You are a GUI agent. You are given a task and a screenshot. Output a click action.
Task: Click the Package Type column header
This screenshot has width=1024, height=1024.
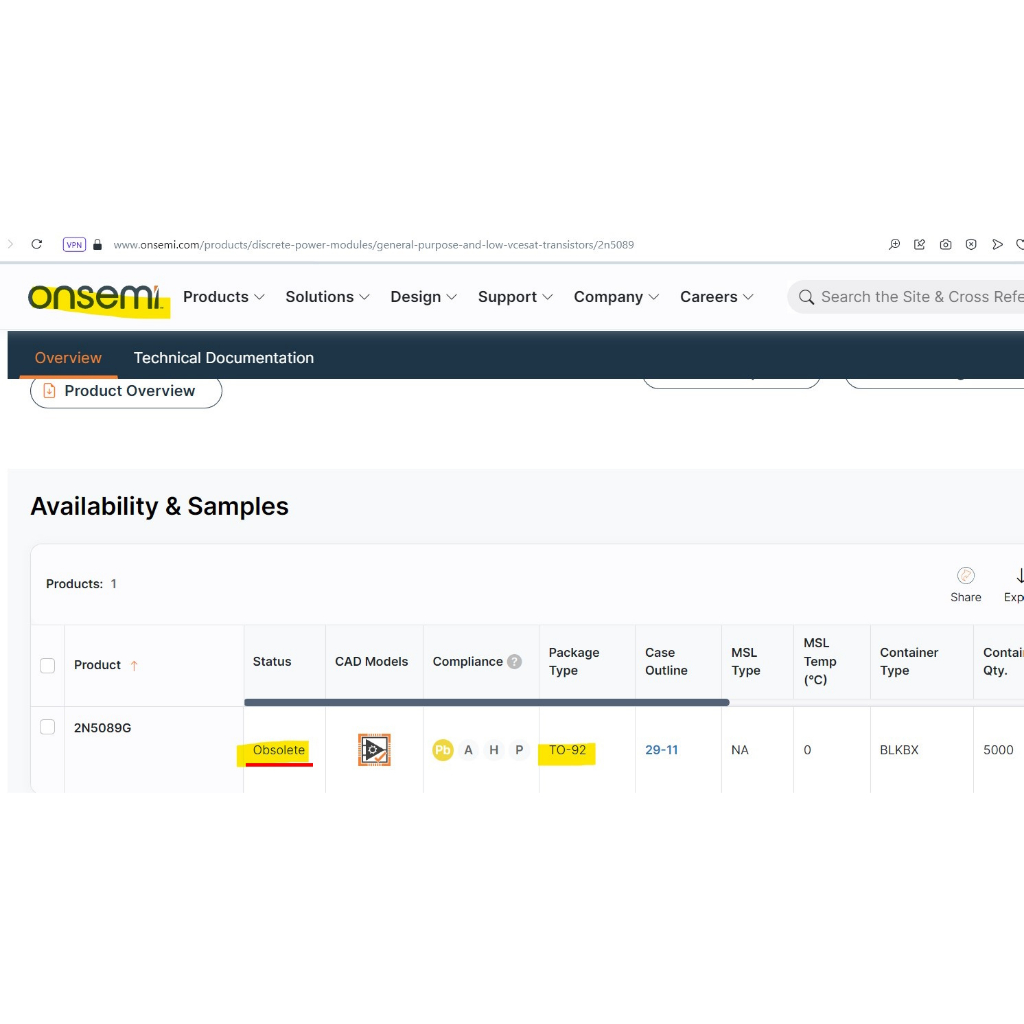pos(573,662)
